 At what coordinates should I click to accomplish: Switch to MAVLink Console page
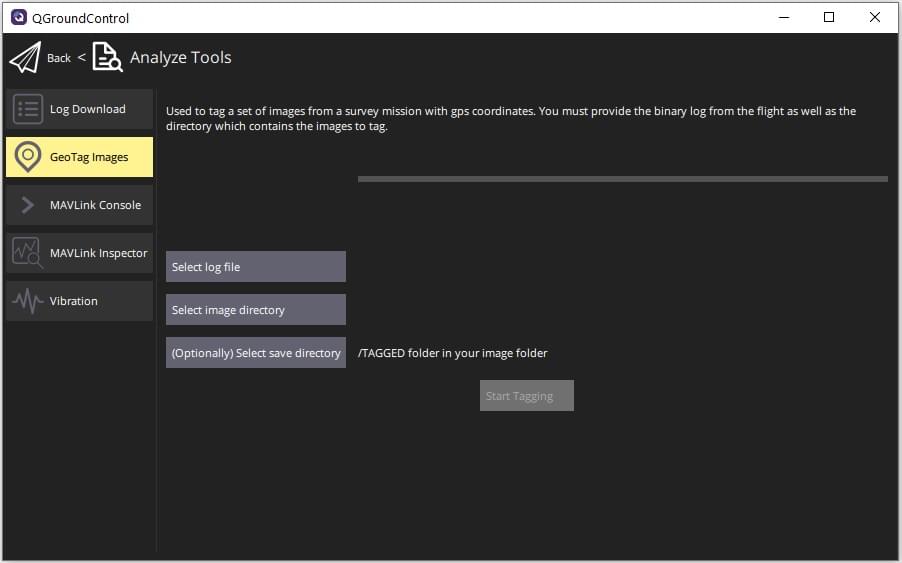coord(95,205)
